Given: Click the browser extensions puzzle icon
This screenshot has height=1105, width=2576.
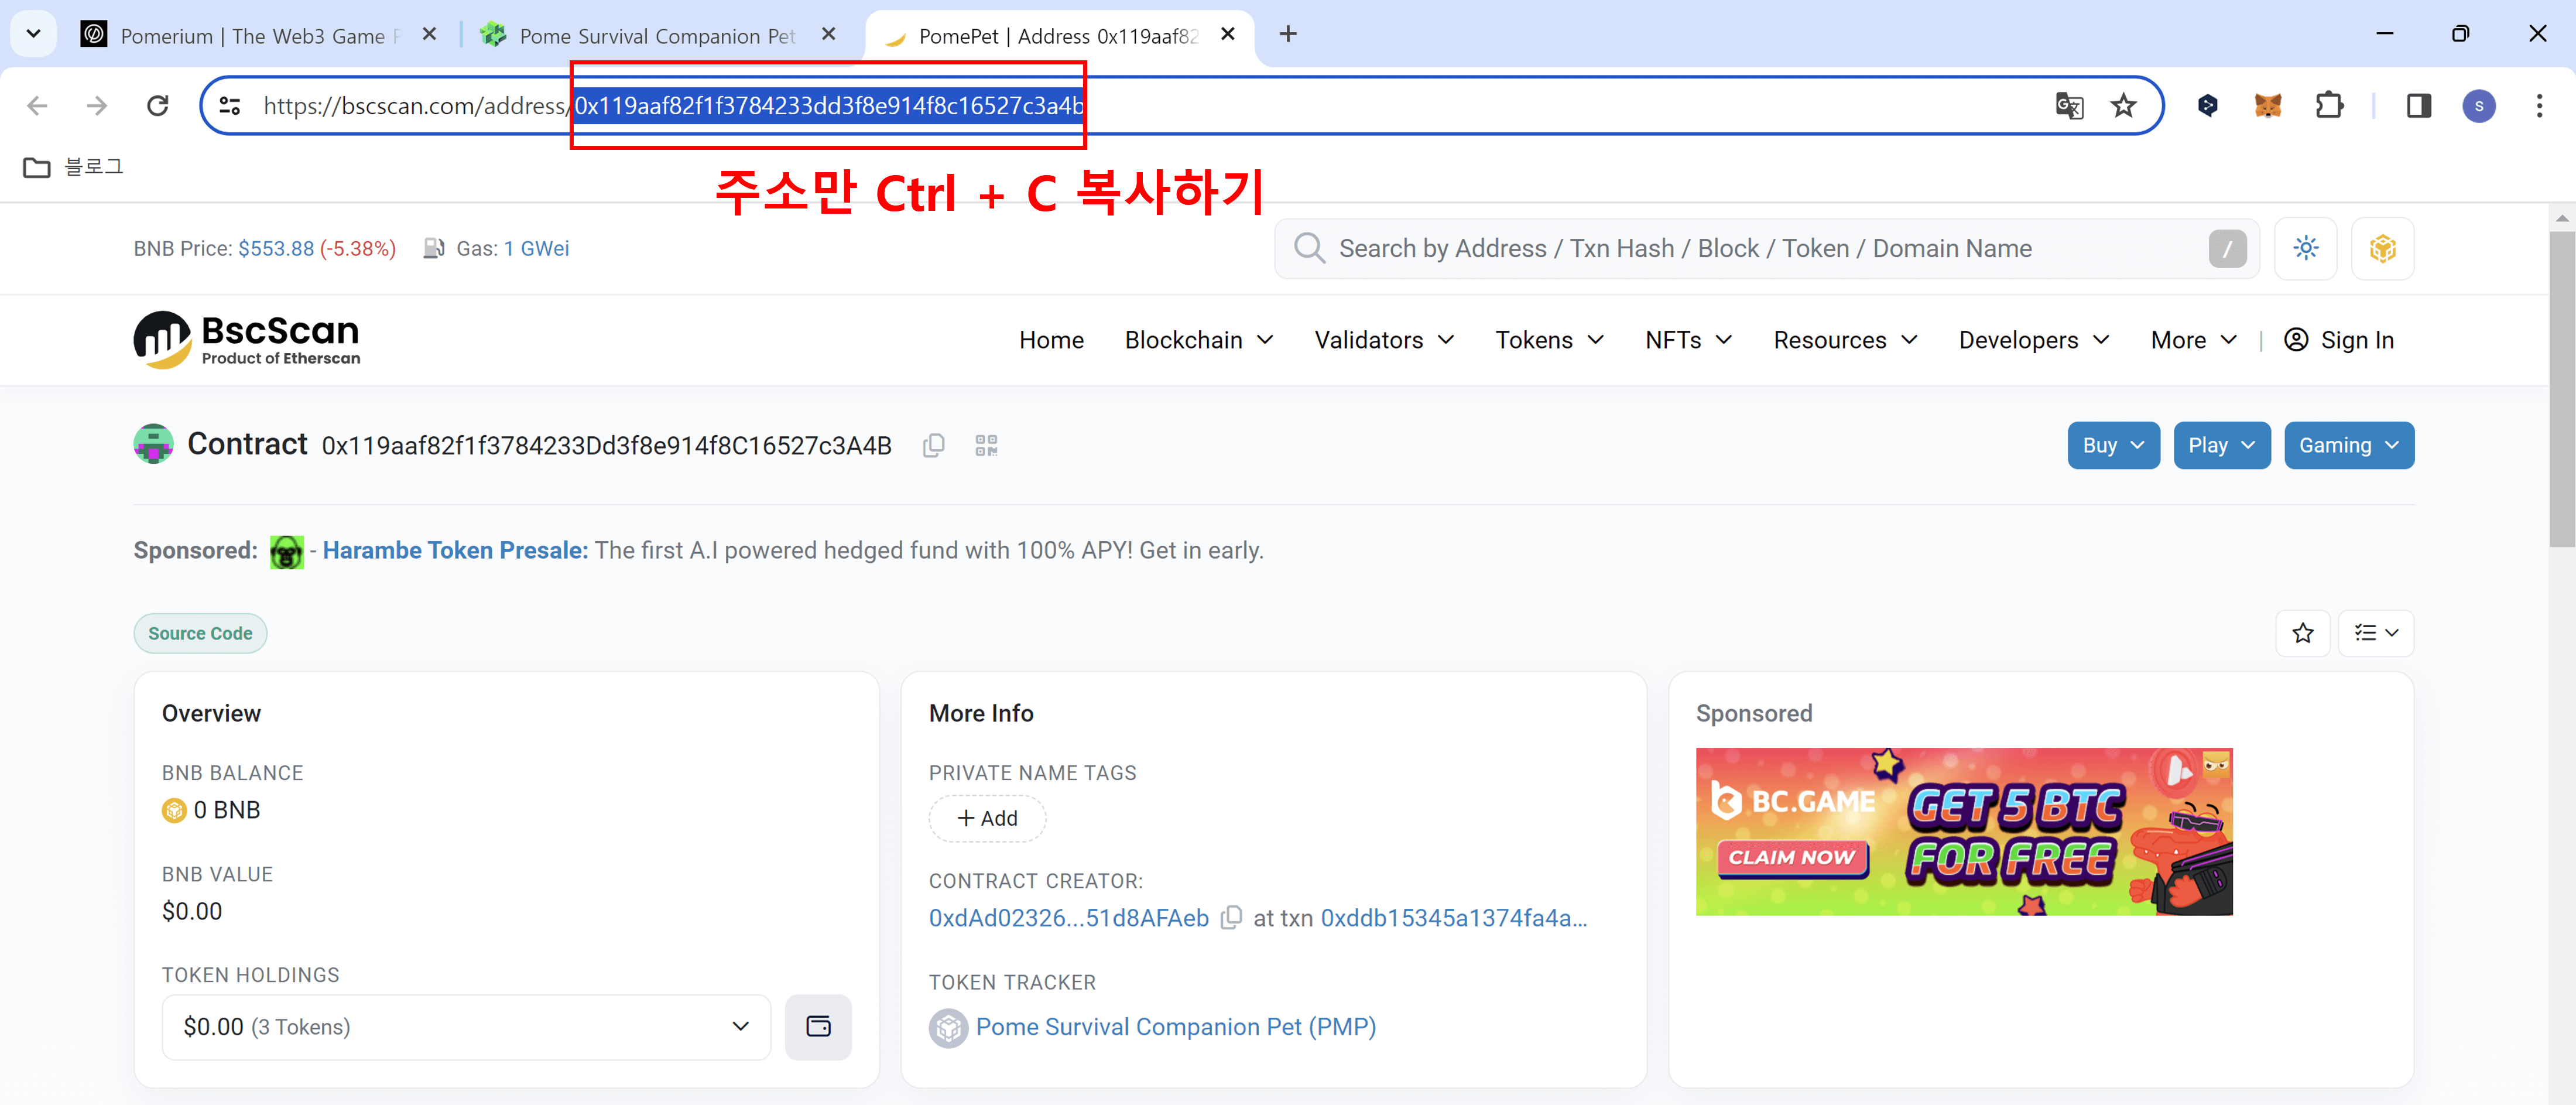Looking at the screenshot, I should coord(2330,105).
